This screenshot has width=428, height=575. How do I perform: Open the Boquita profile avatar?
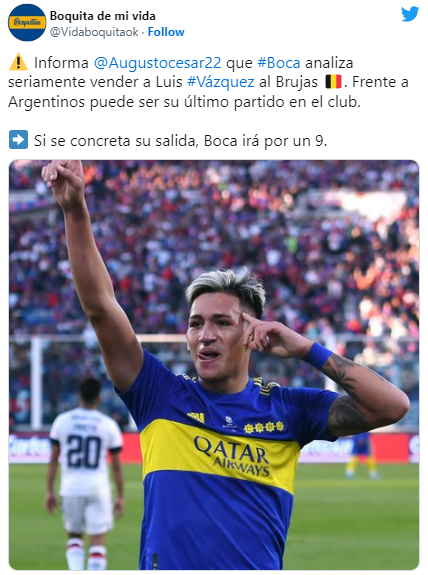(x=27, y=23)
